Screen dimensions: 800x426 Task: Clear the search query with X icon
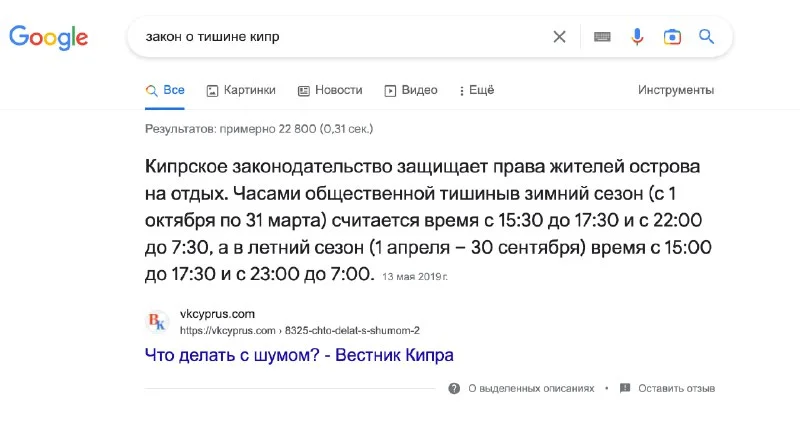559,37
